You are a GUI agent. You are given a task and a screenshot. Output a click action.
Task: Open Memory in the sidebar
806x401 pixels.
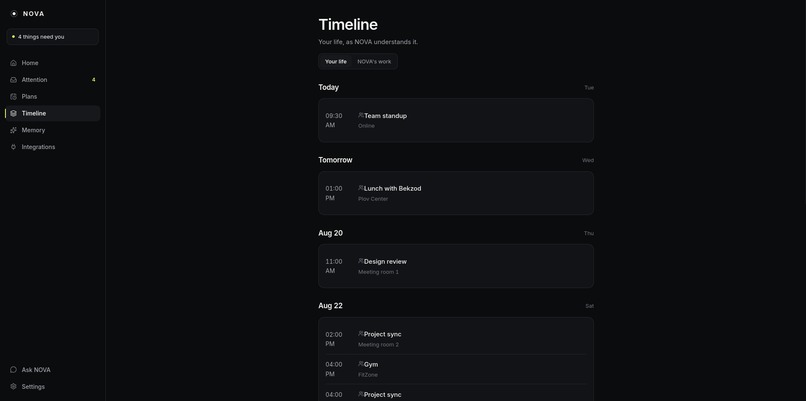[x=52, y=130]
